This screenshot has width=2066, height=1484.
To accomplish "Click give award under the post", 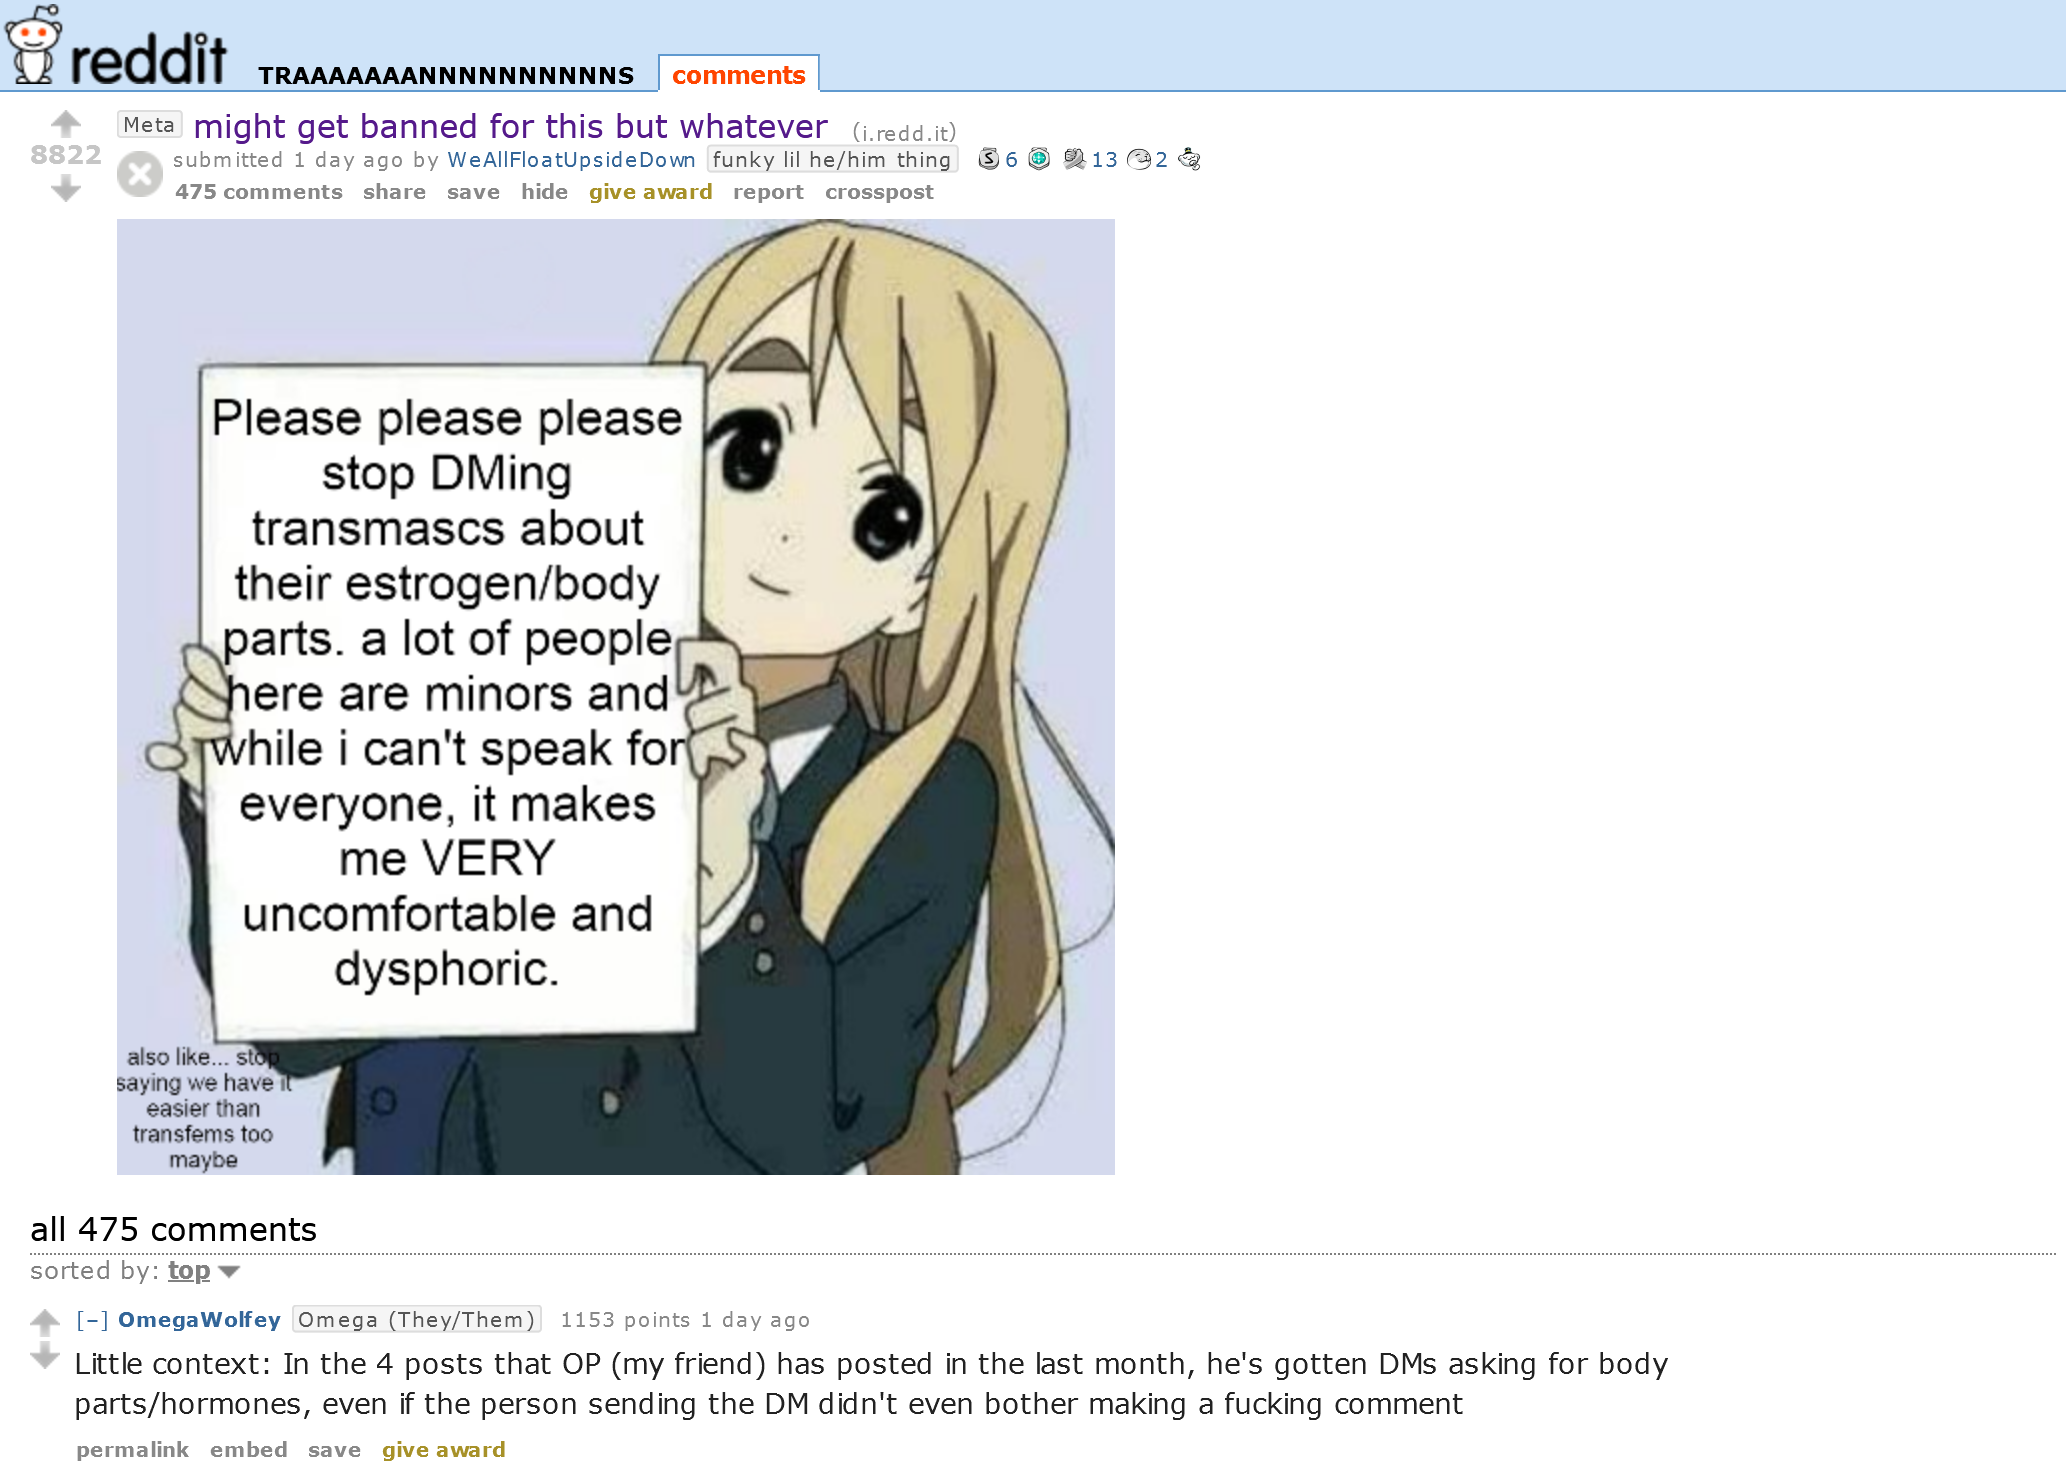I will click(650, 192).
